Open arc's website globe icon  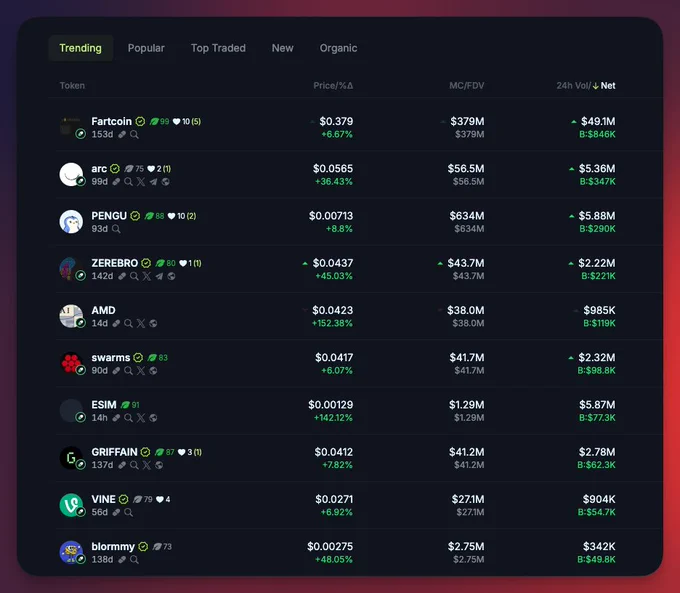tap(166, 182)
